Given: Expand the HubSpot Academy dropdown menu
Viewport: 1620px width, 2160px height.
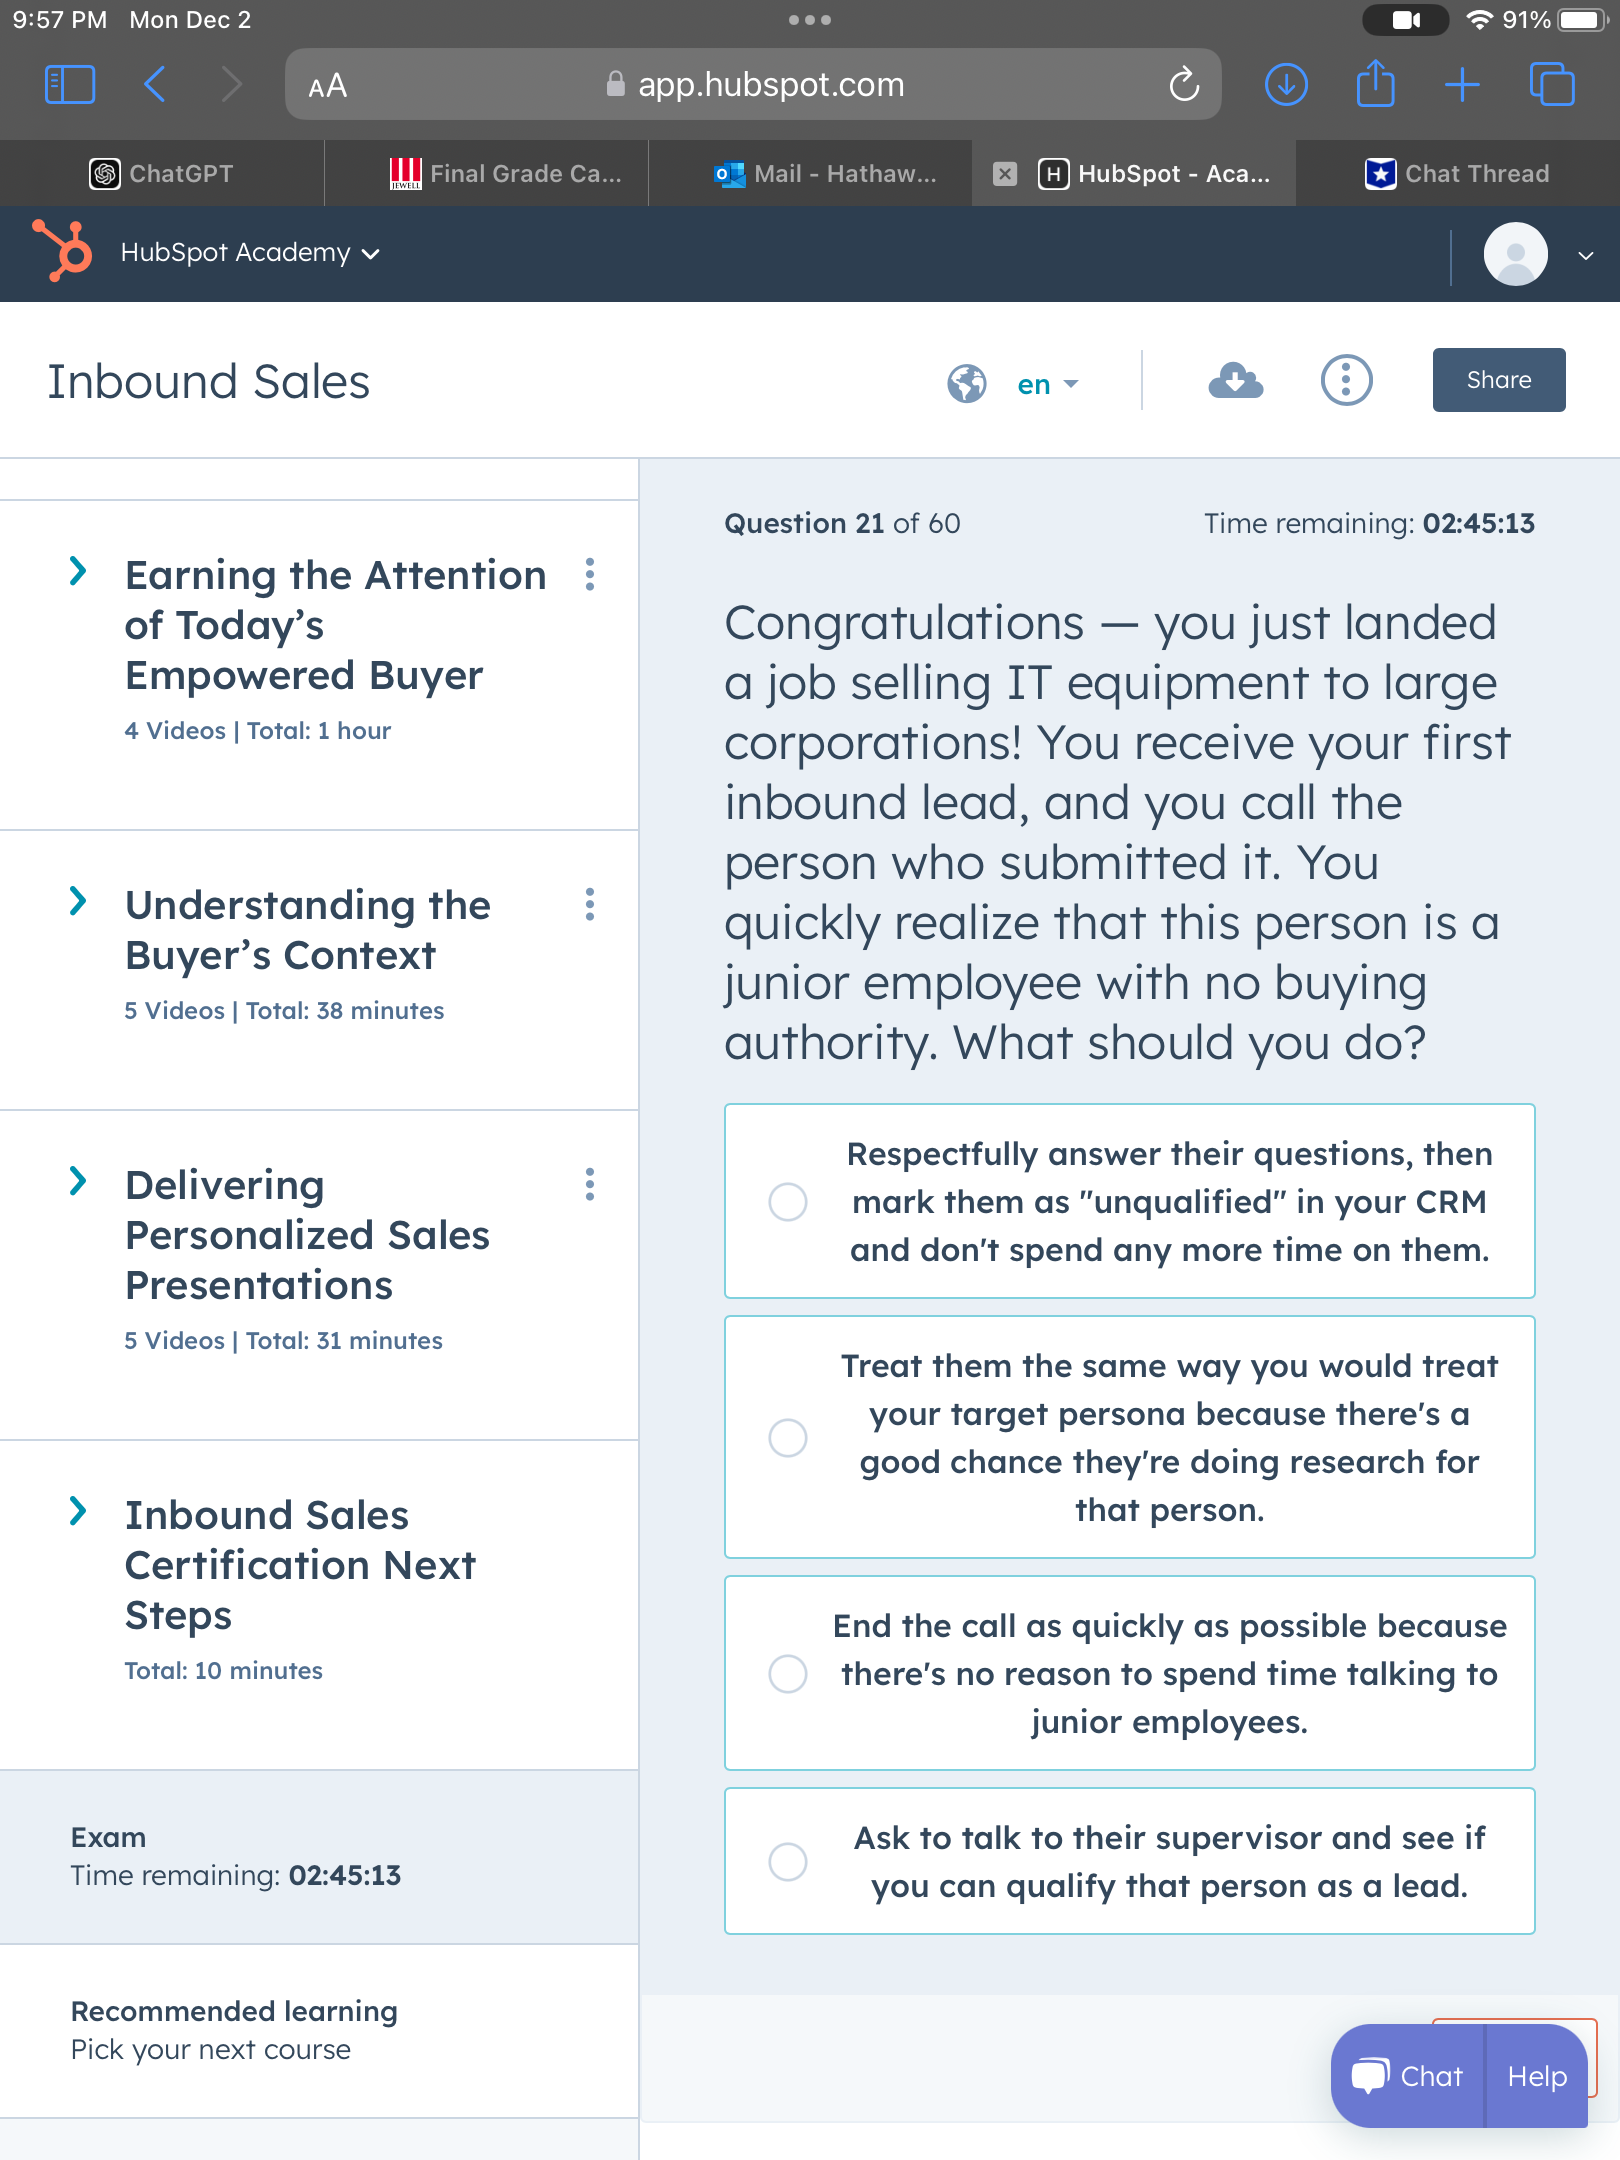Looking at the screenshot, I should [x=250, y=253].
